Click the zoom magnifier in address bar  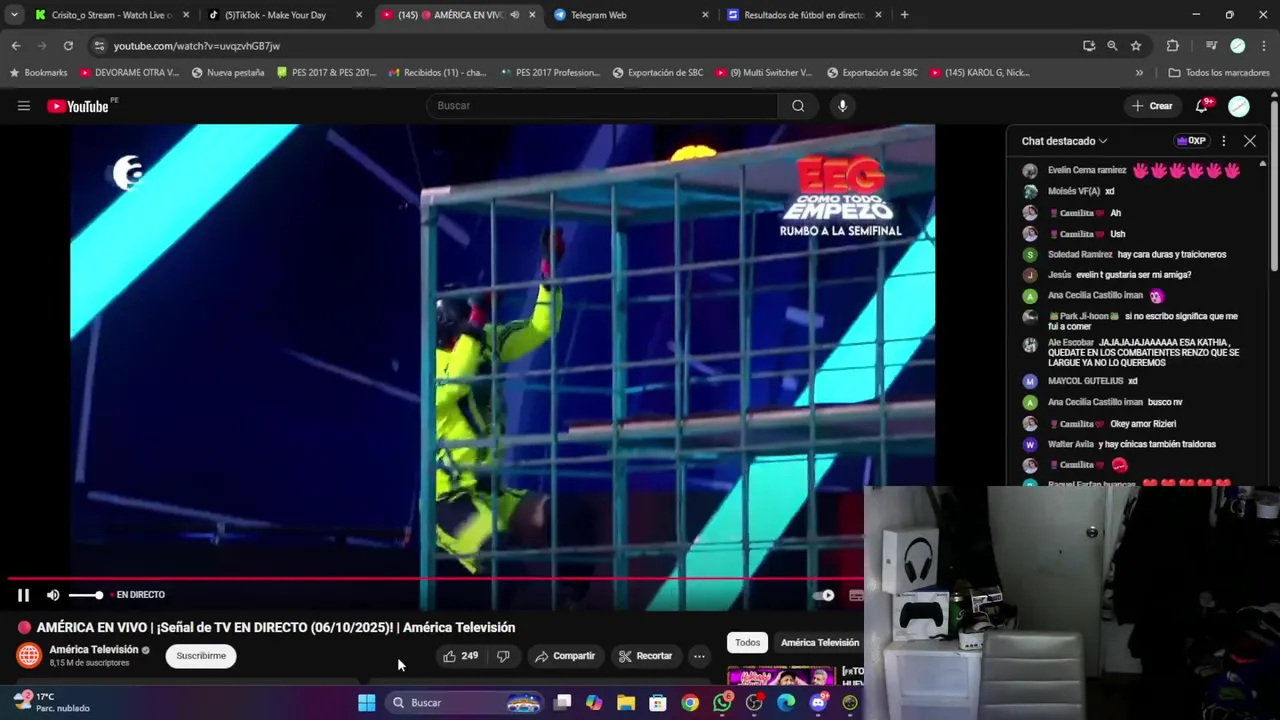pos(1112,46)
